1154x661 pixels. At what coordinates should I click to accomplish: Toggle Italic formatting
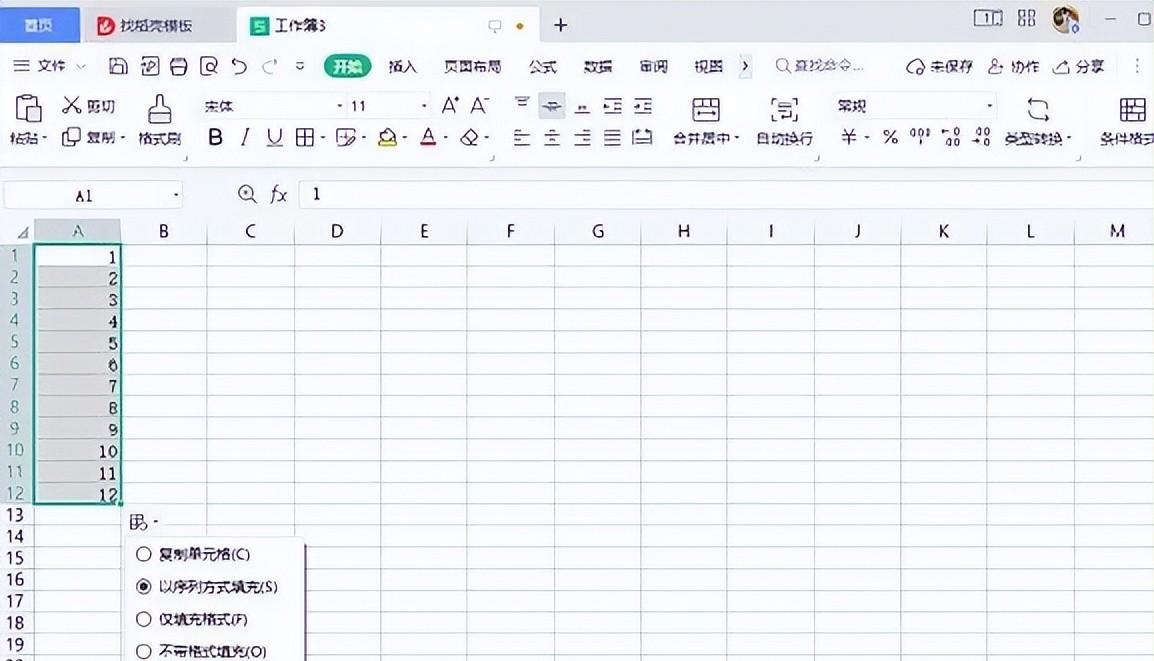(245, 137)
